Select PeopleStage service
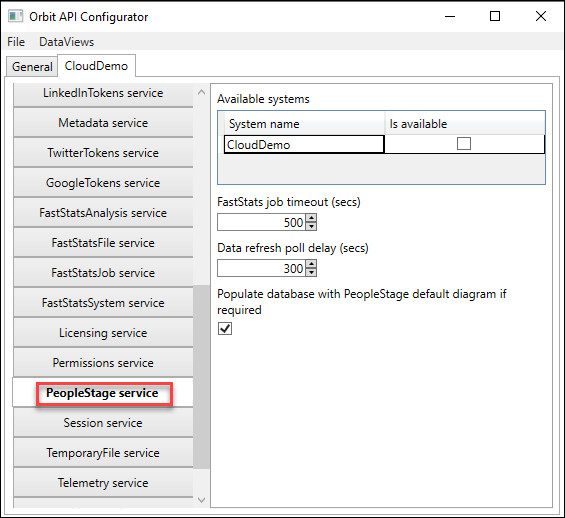This screenshot has height=518, width=565. (103, 393)
